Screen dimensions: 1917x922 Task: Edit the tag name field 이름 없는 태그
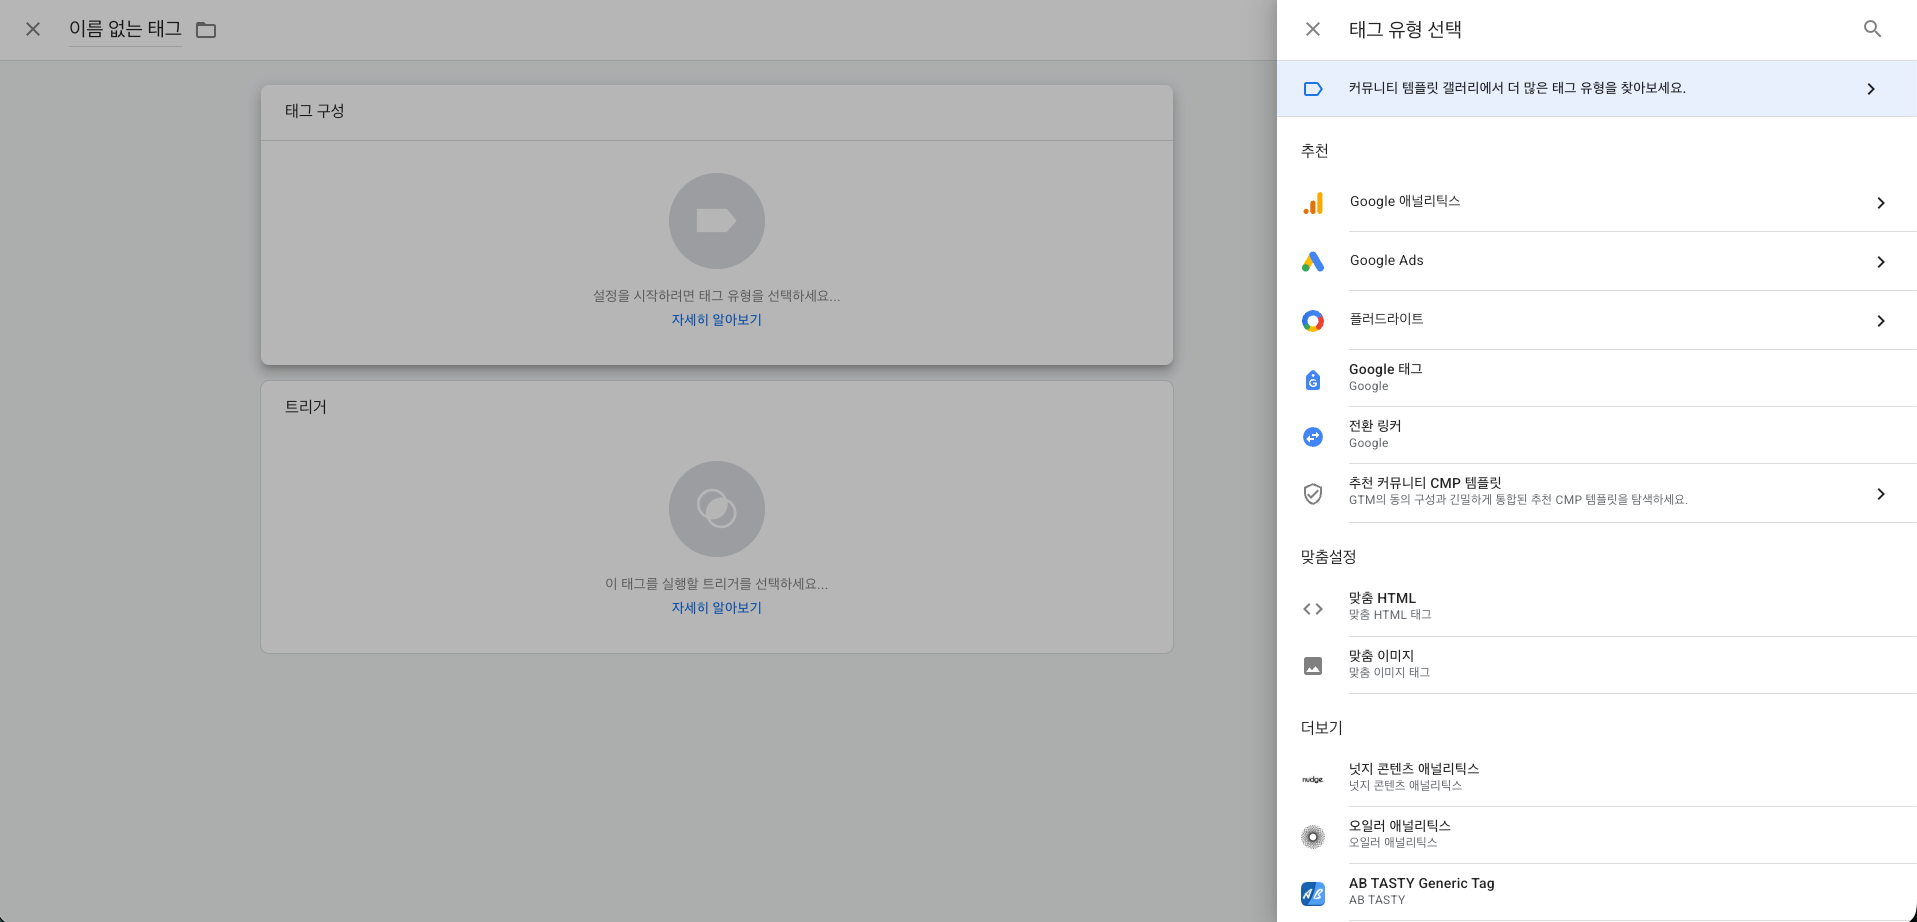(x=124, y=30)
